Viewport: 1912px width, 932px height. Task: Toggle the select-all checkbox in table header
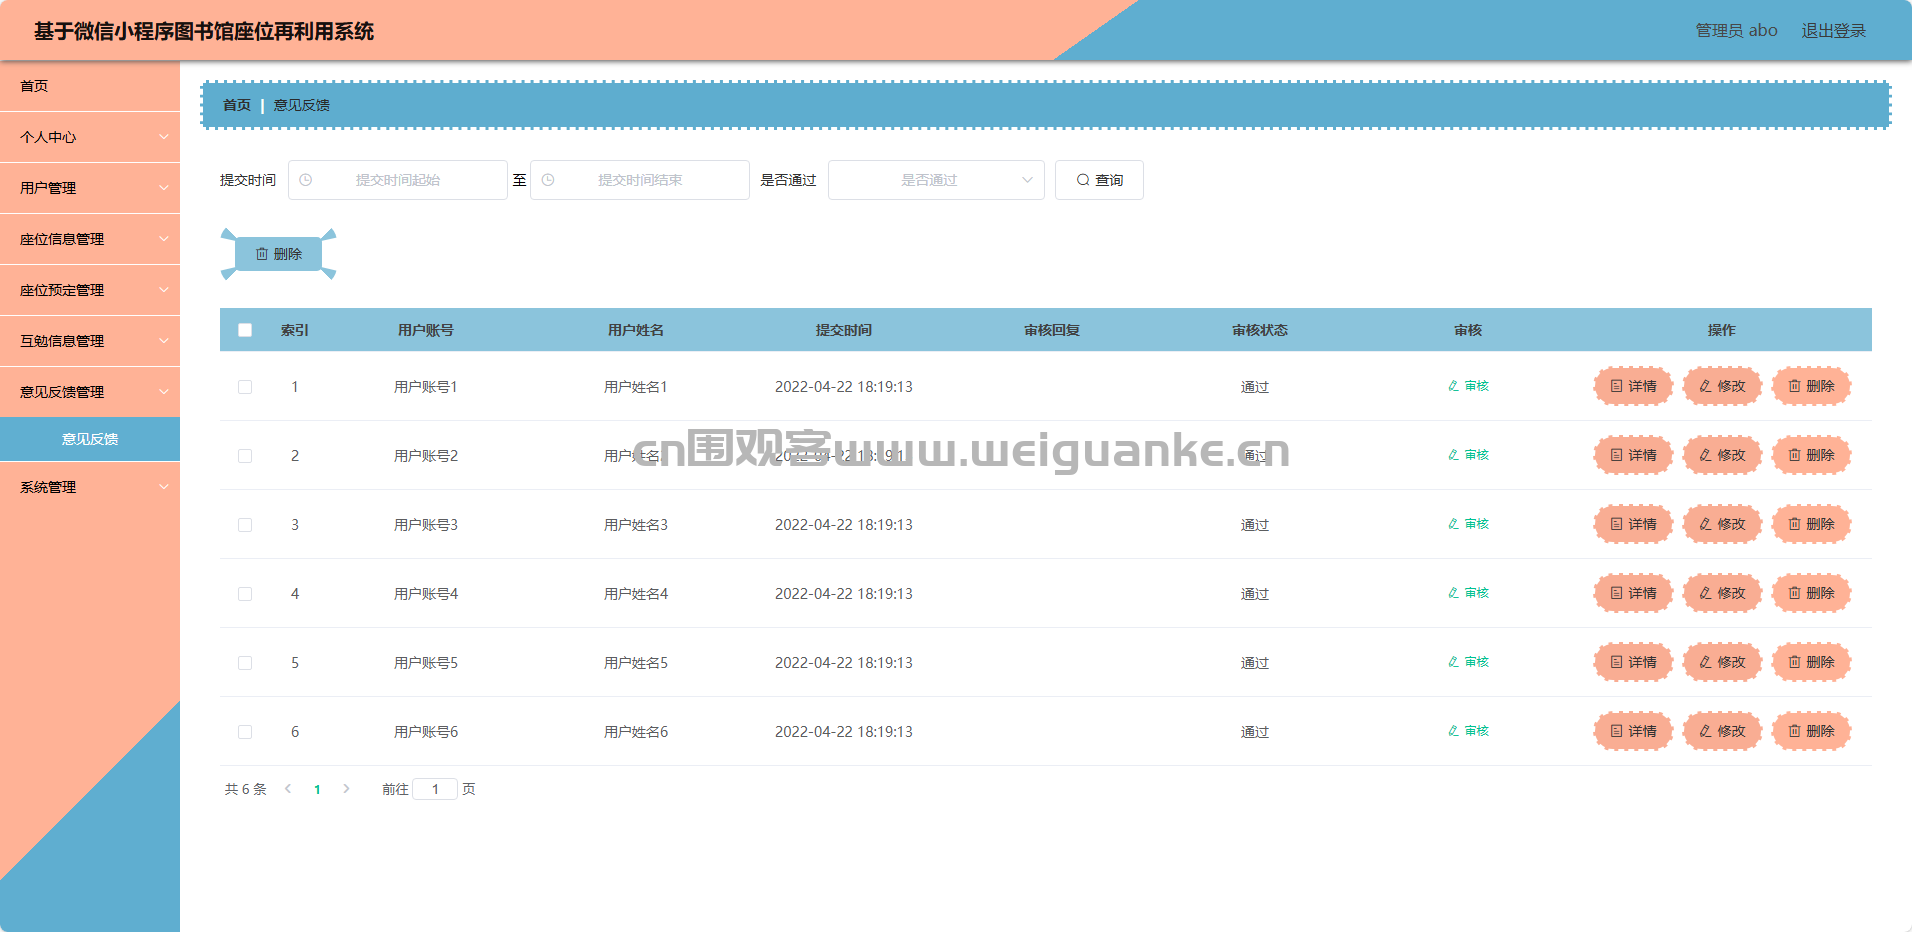point(245,330)
